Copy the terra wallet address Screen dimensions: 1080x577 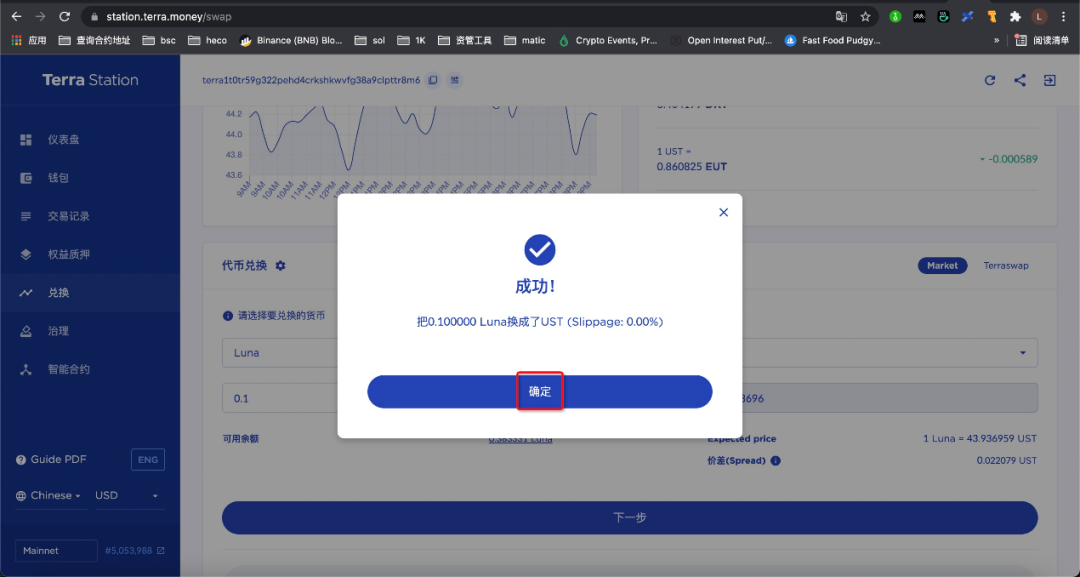coord(433,80)
